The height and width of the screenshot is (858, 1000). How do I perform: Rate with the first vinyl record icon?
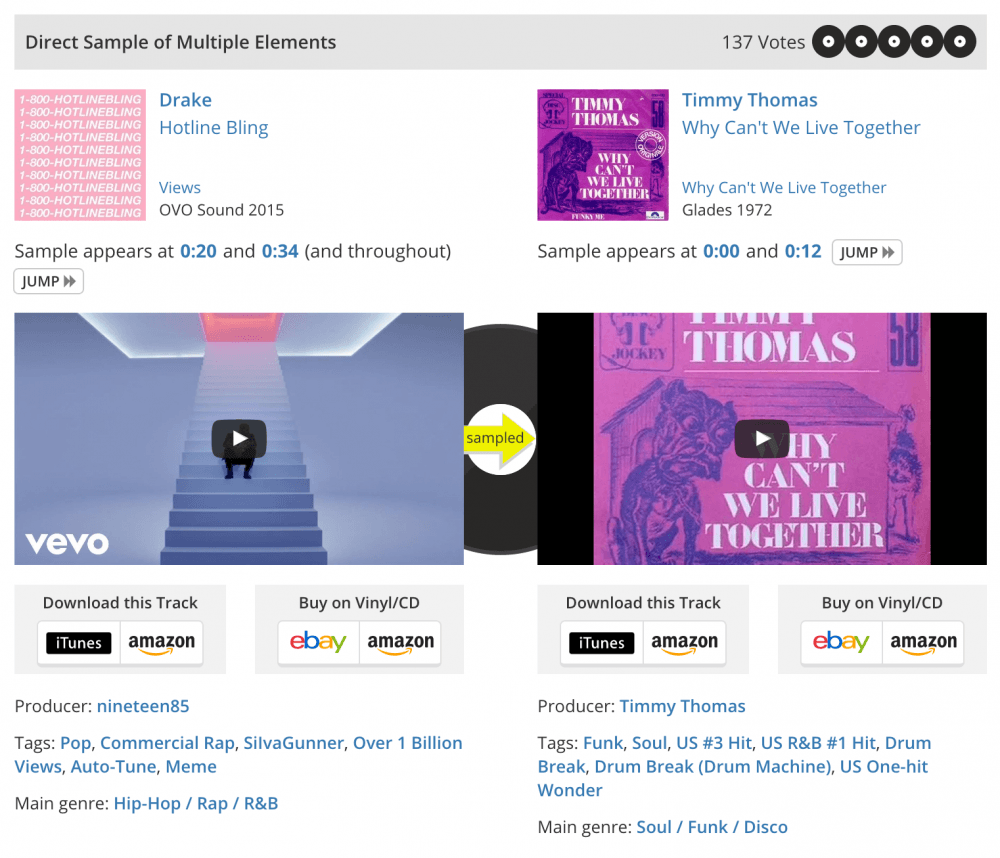[828, 42]
